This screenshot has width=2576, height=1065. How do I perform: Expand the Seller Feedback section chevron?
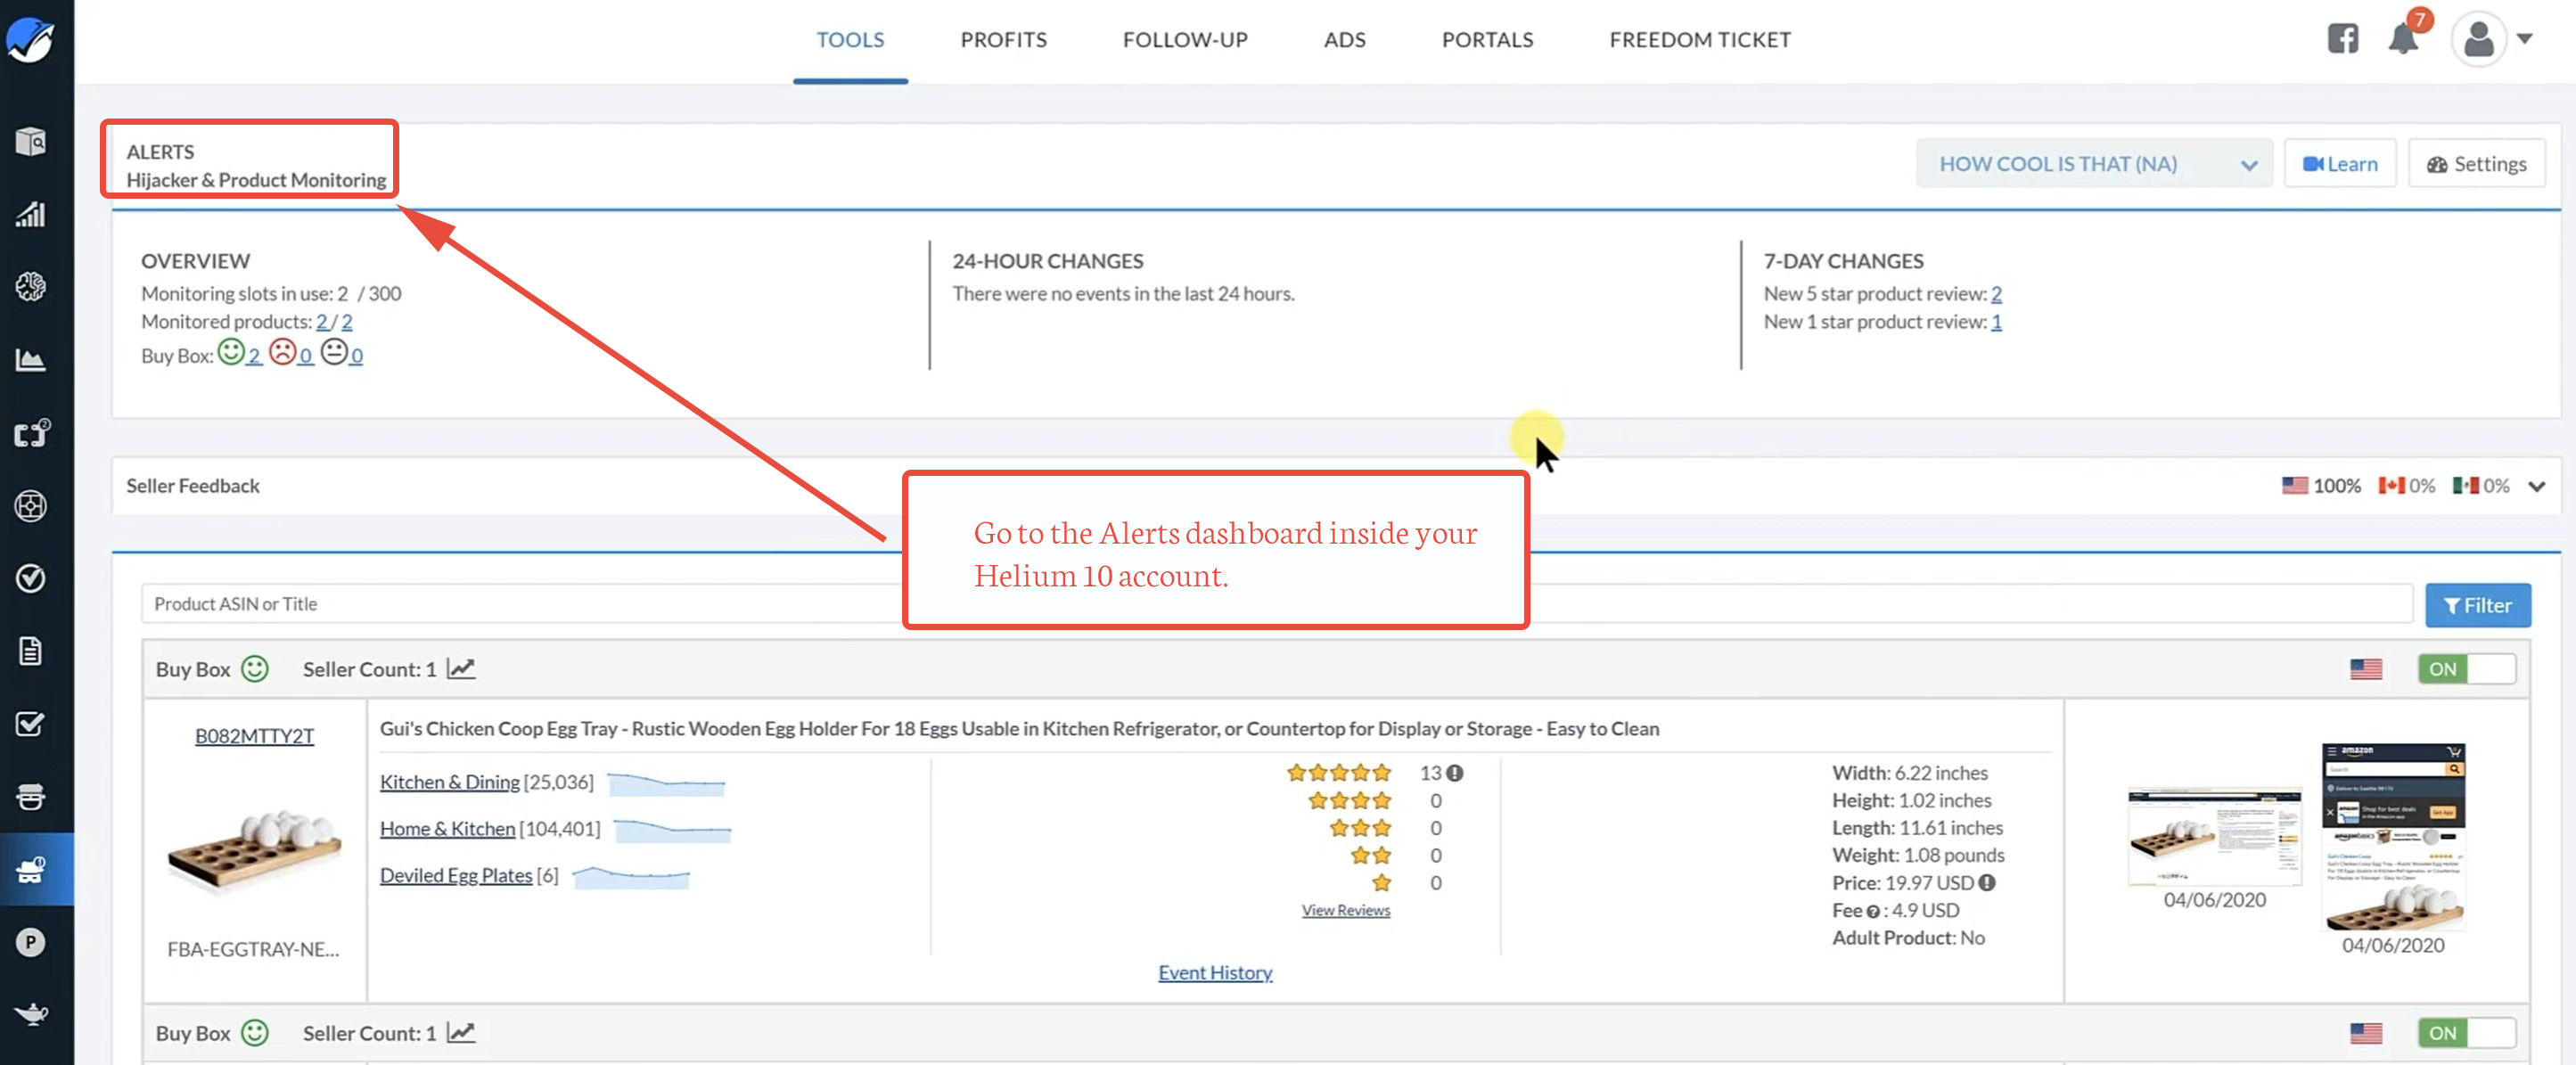click(x=2537, y=487)
